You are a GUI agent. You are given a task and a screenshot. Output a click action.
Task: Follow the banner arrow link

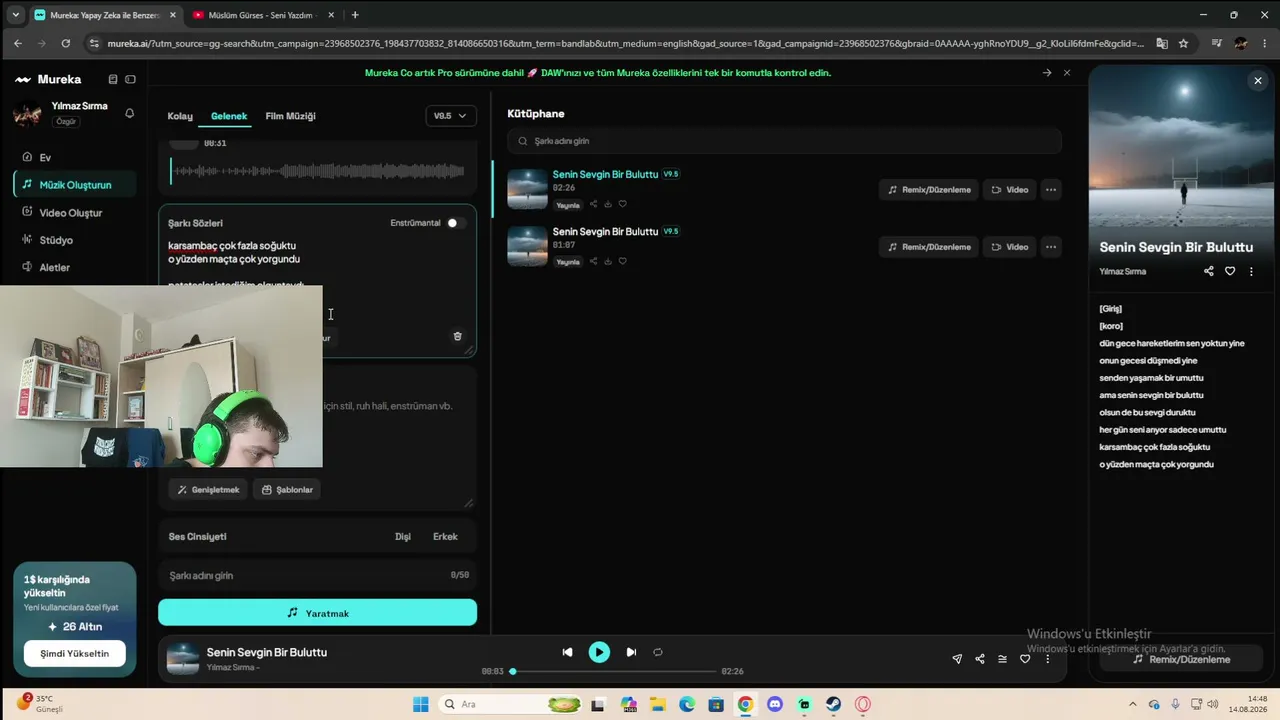[1047, 73]
